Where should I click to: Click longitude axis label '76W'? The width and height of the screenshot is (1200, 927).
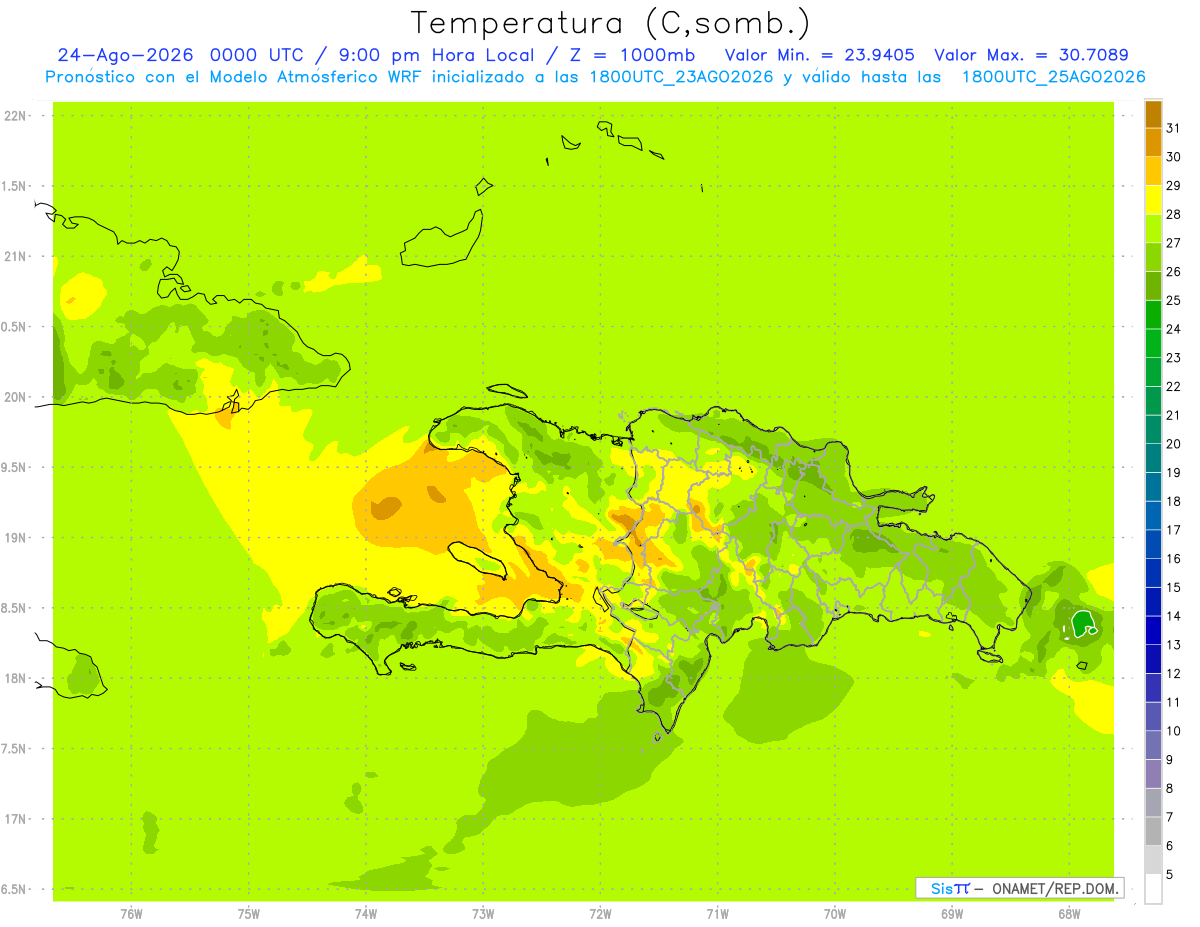point(131,914)
